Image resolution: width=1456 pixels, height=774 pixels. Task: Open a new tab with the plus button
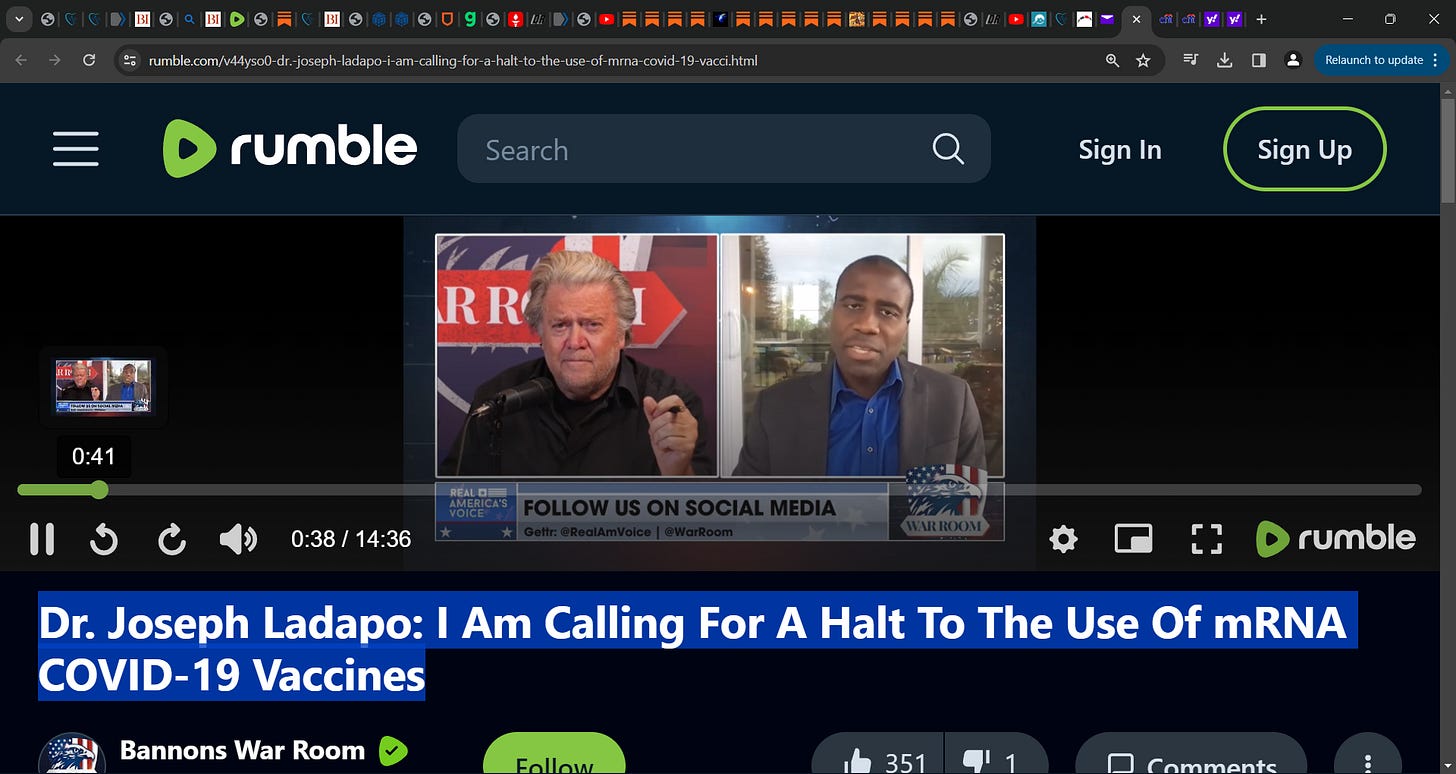[x=1261, y=19]
